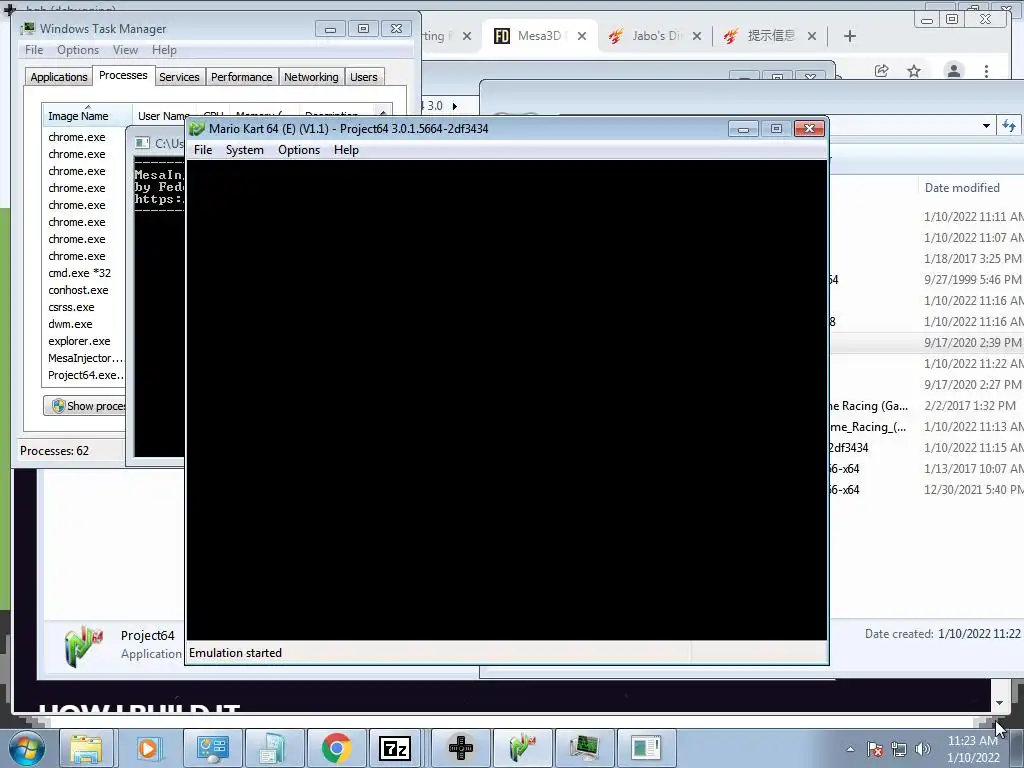Sort files by Date modified column

[x=962, y=187]
